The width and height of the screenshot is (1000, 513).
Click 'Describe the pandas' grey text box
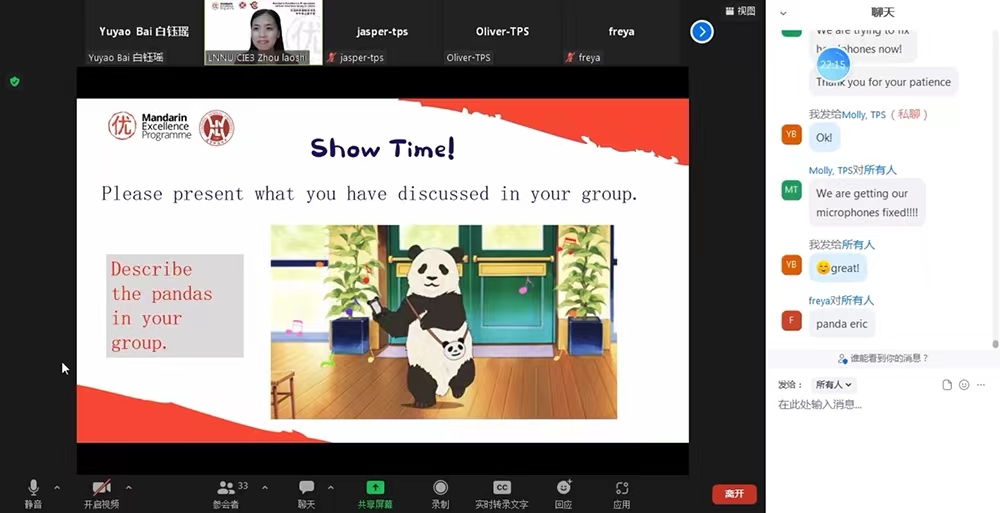pyautogui.click(x=175, y=306)
